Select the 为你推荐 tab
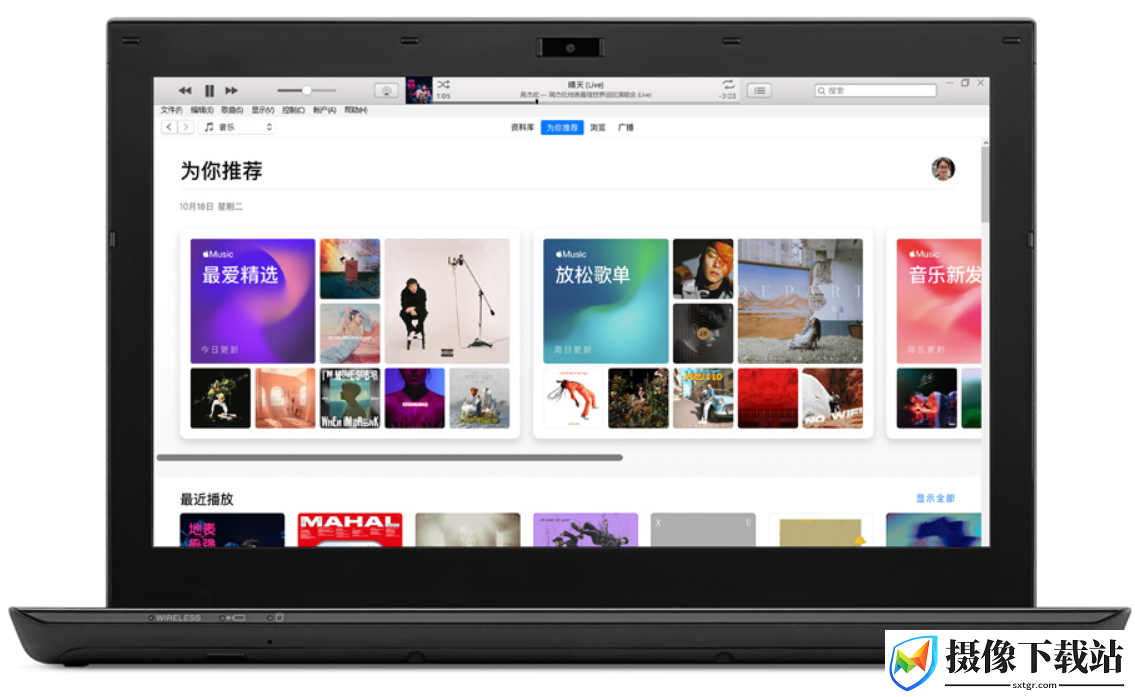This screenshot has width=1135, height=697. coord(562,127)
